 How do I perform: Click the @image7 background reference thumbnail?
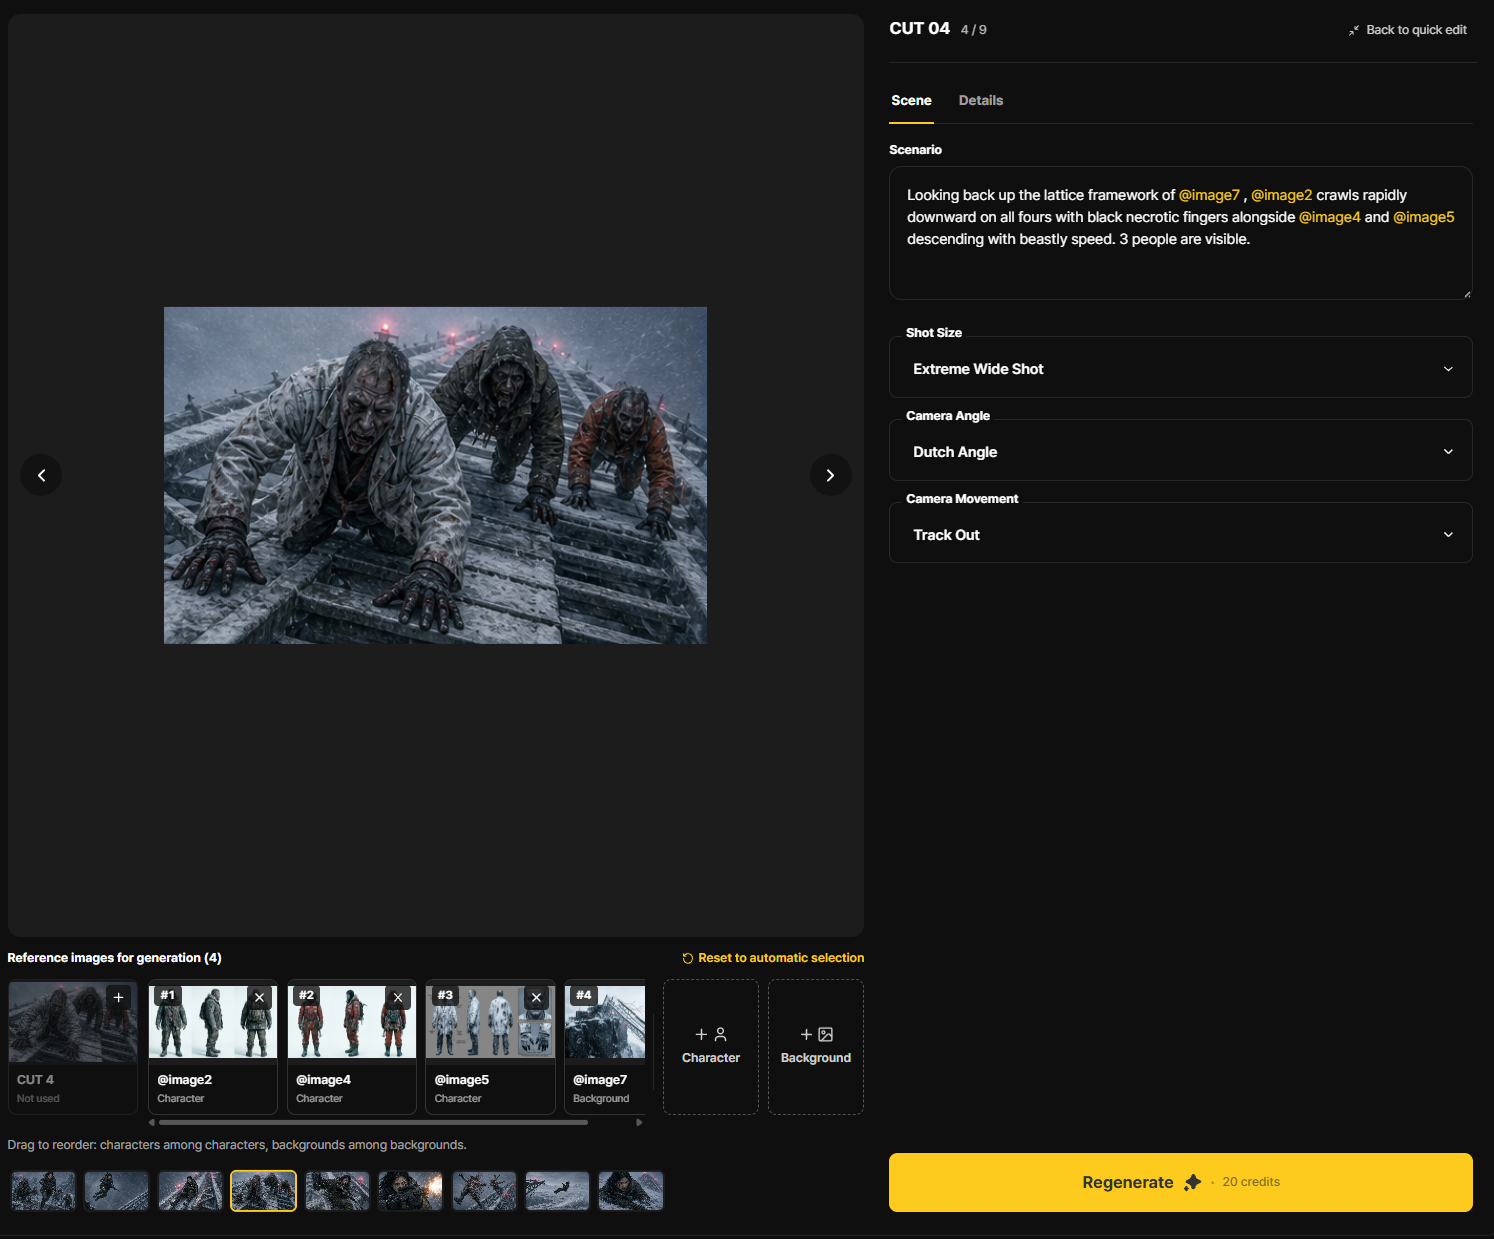click(605, 1022)
